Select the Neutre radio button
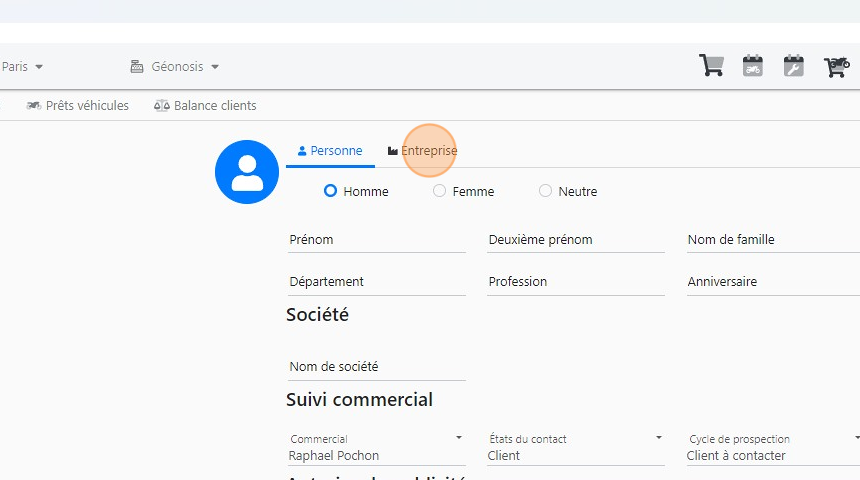 tap(545, 191)
